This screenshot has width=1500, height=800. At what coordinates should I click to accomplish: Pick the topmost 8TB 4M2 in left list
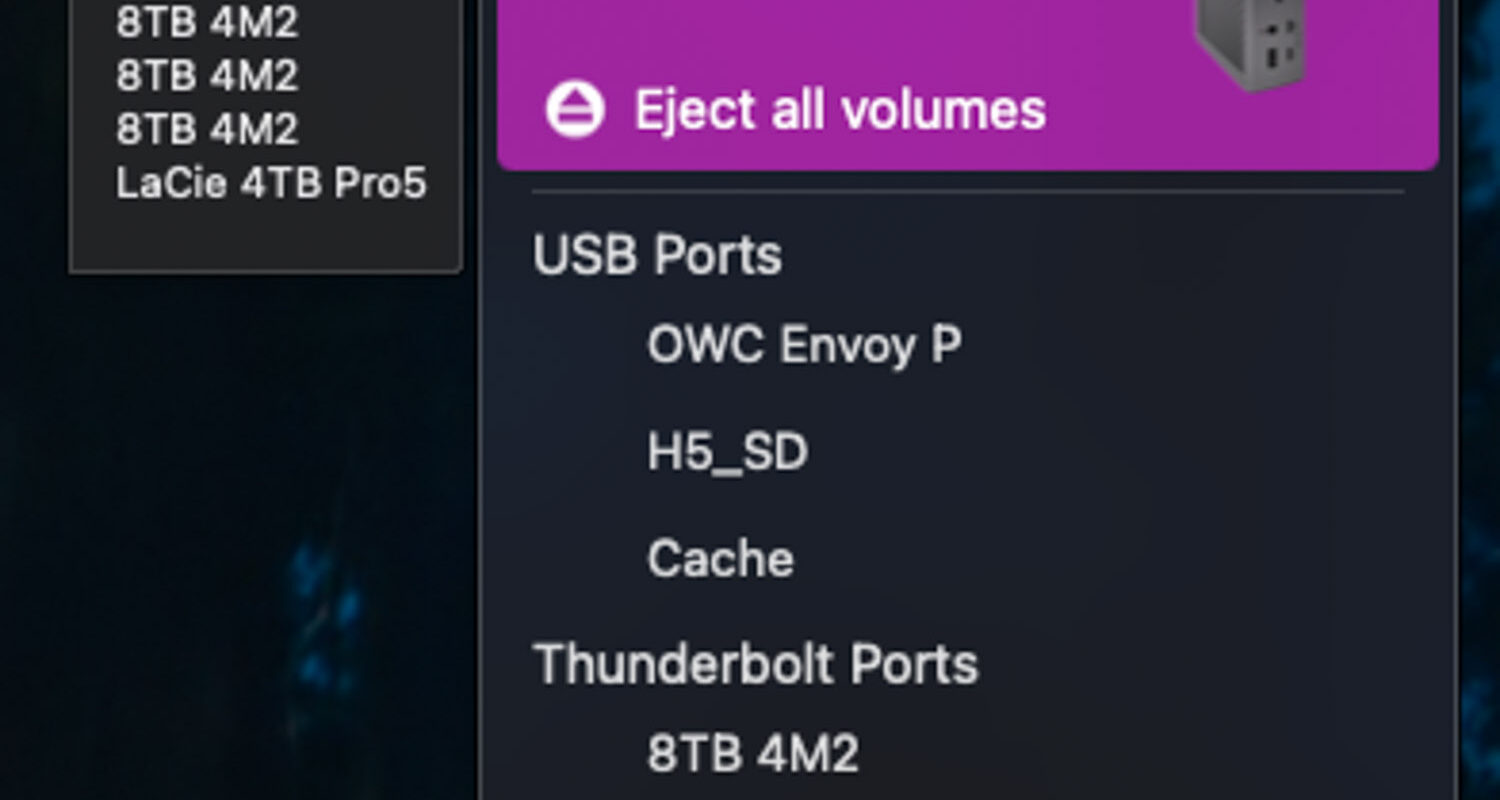coord(207,22)
